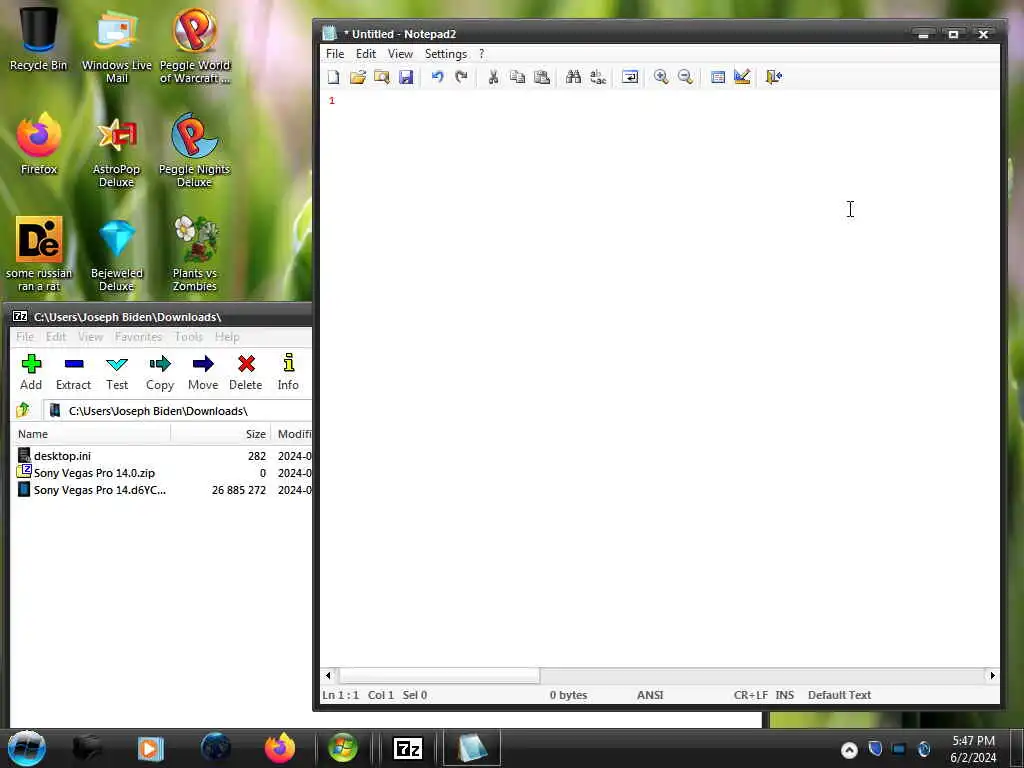Open the 7-Zip Tools menu

tap(188, 337)
